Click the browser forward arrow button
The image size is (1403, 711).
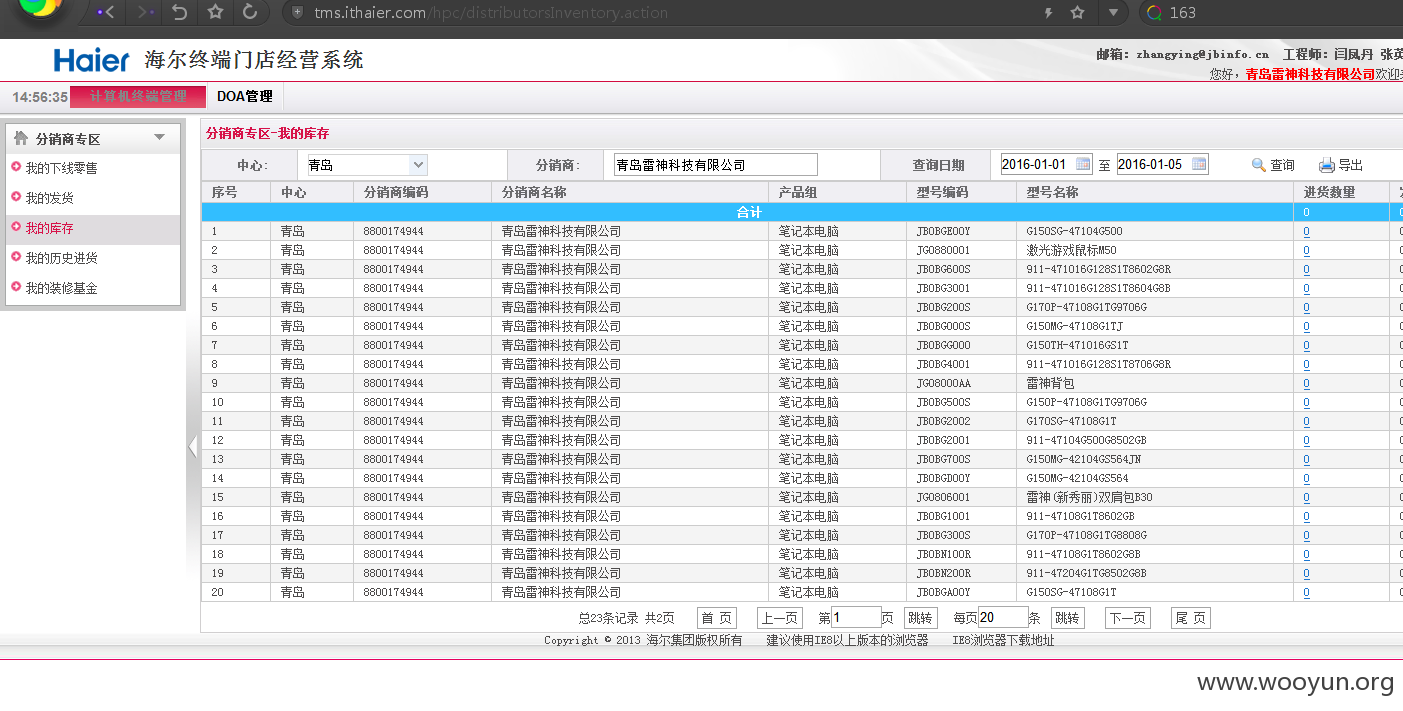[146, 12]
